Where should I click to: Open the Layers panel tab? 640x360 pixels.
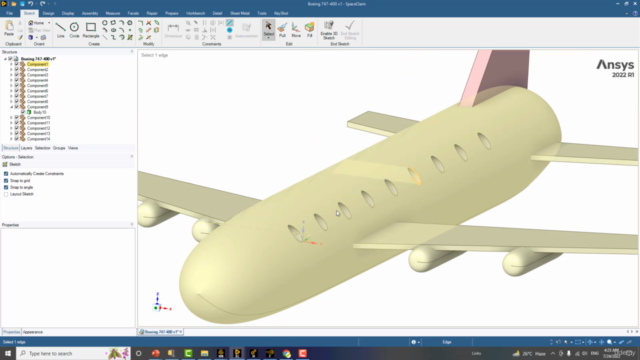click(27, 148)
